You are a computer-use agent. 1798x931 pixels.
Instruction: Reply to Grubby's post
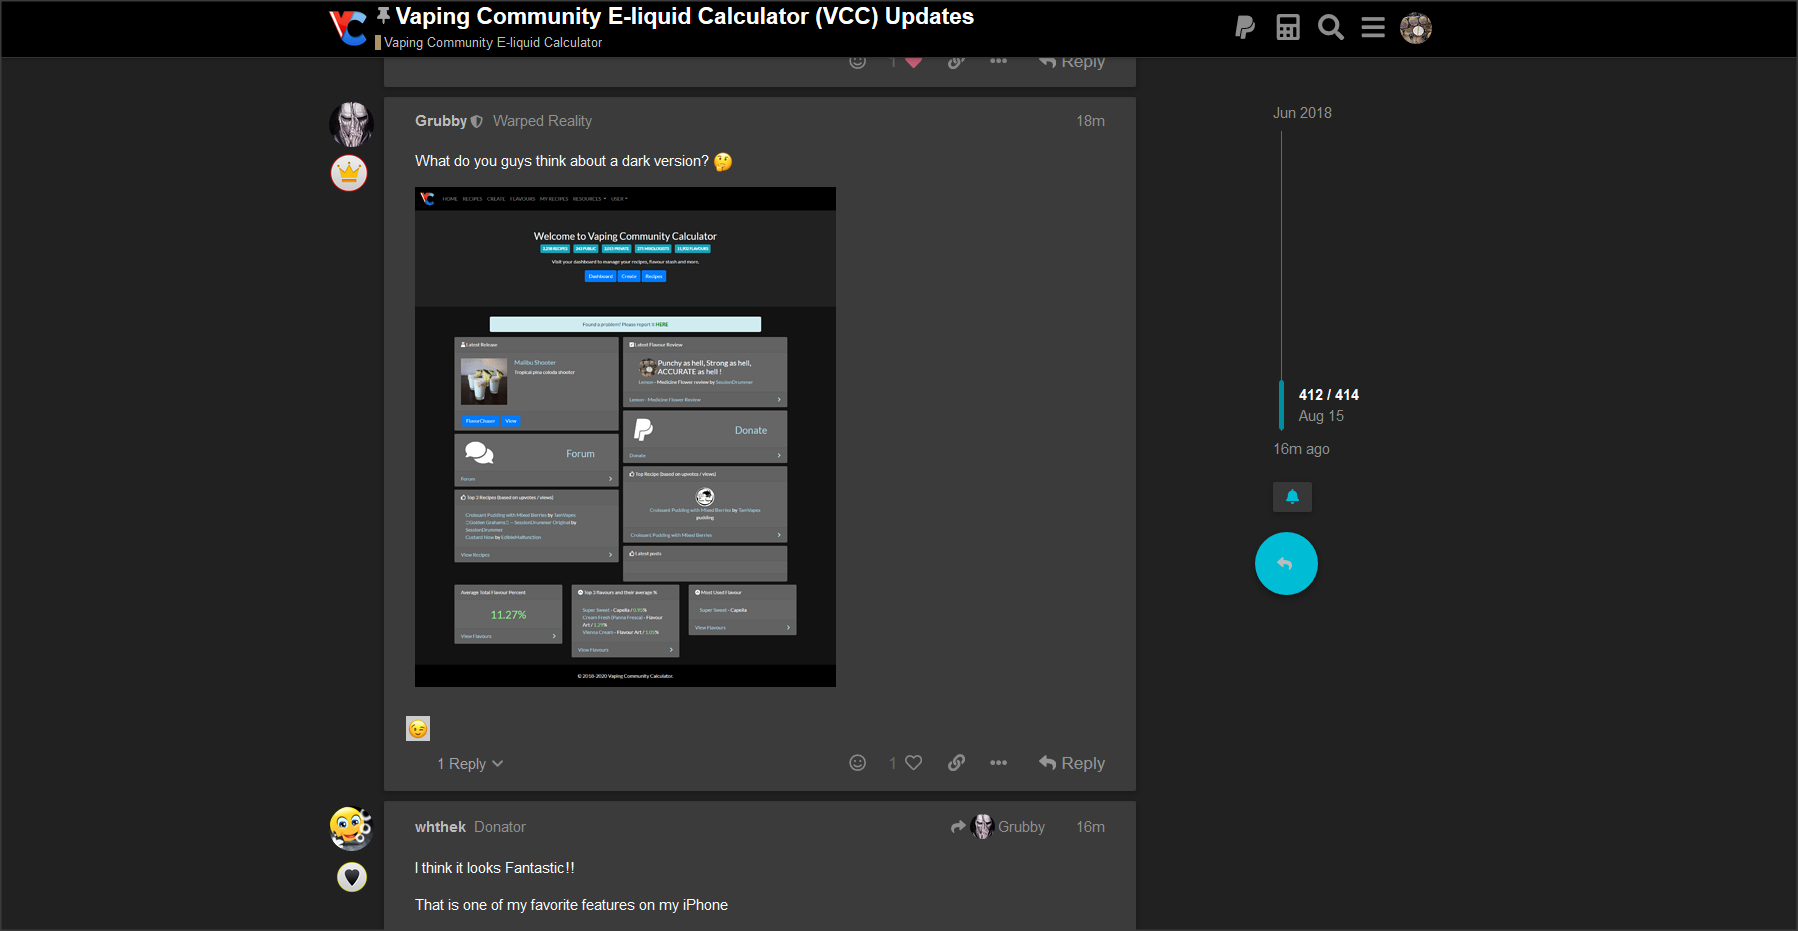[1072, 763]
